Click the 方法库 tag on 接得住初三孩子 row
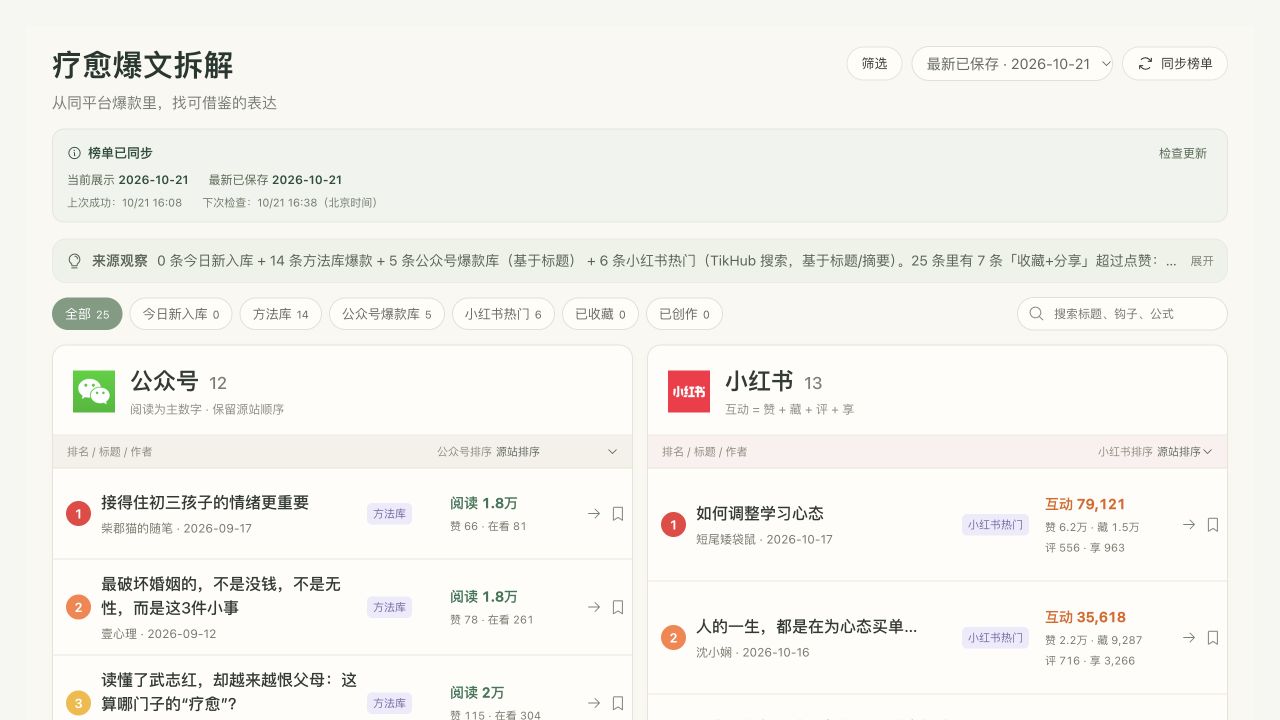The width and height of the screenshot is (1280, 720). (389, 513)
